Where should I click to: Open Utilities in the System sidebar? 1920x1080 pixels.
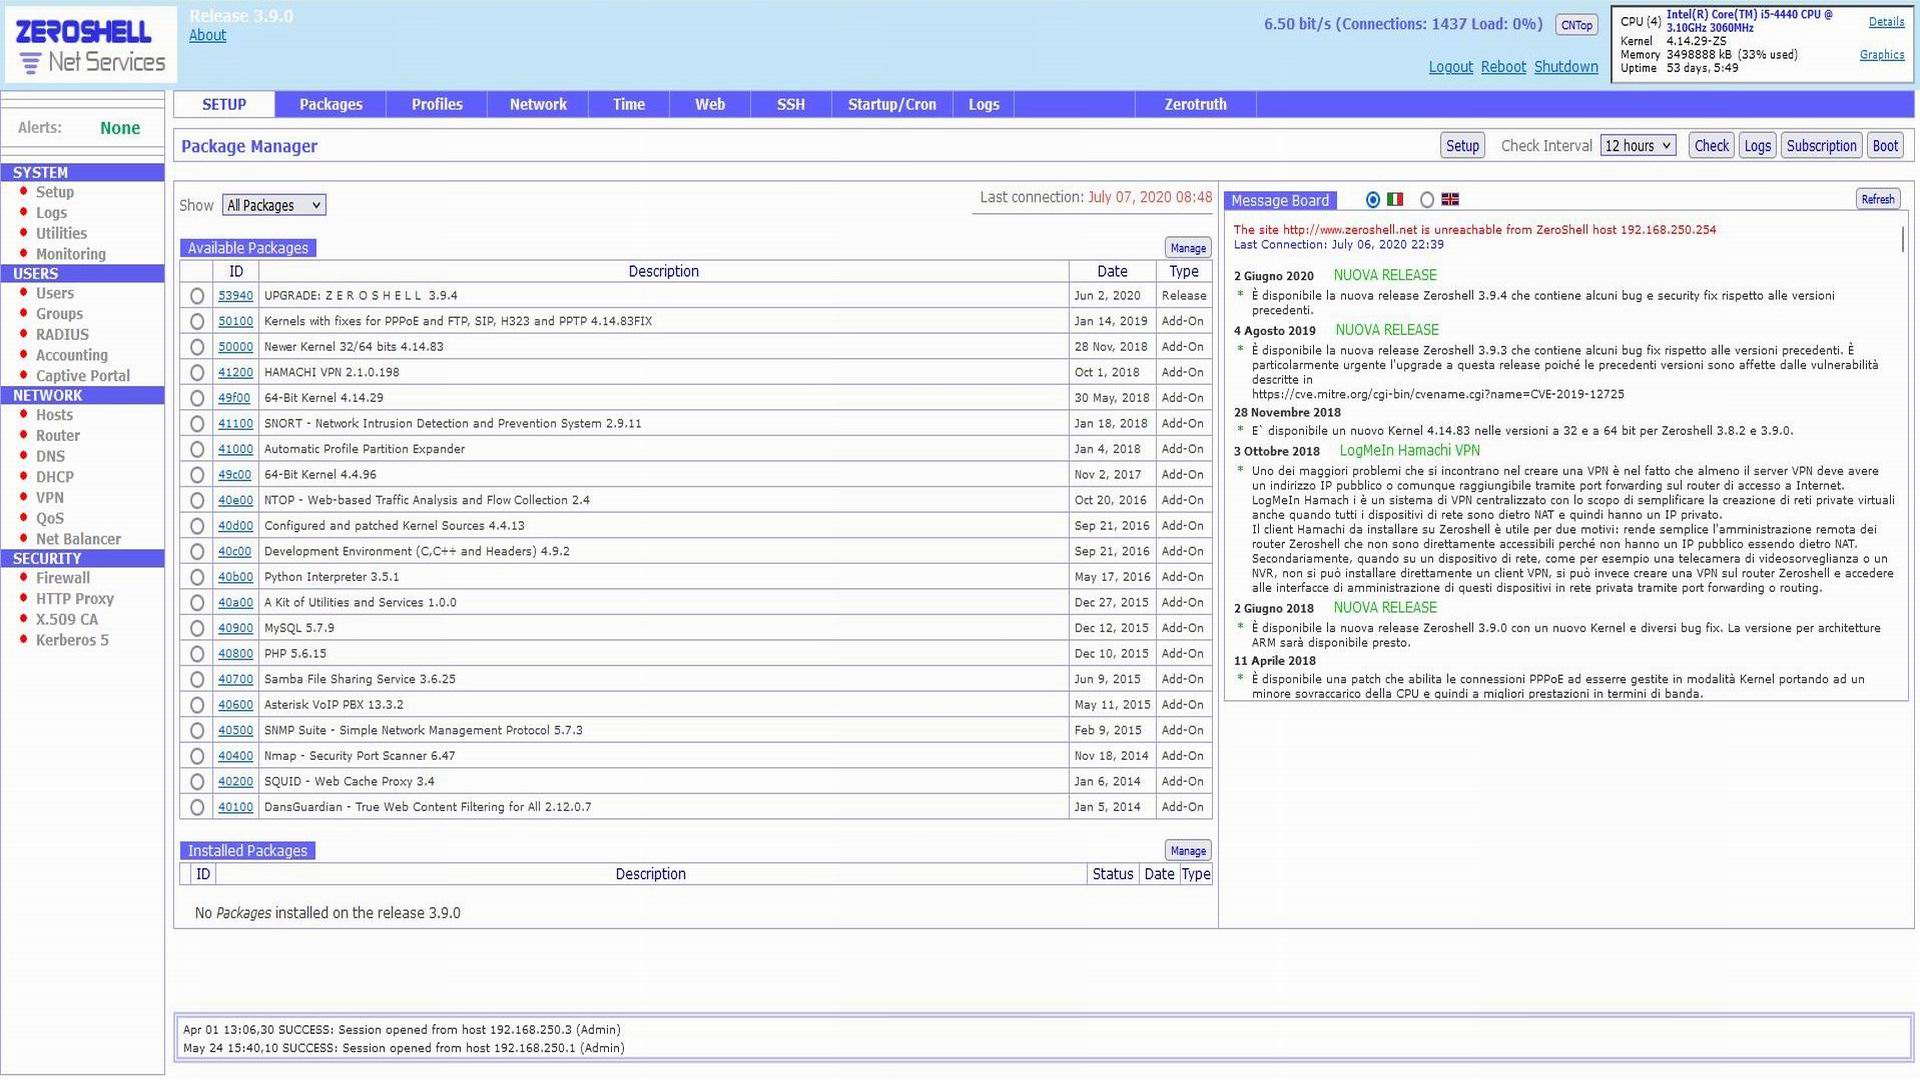61,233
